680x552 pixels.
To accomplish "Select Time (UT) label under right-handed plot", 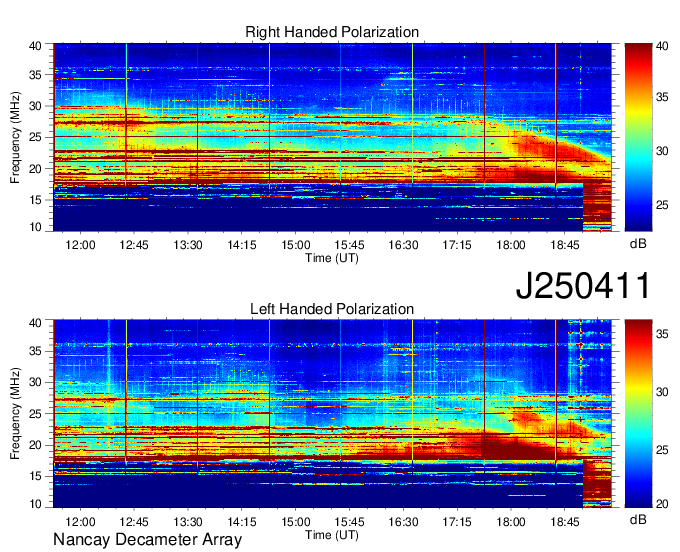I will [x=332, y=258].
